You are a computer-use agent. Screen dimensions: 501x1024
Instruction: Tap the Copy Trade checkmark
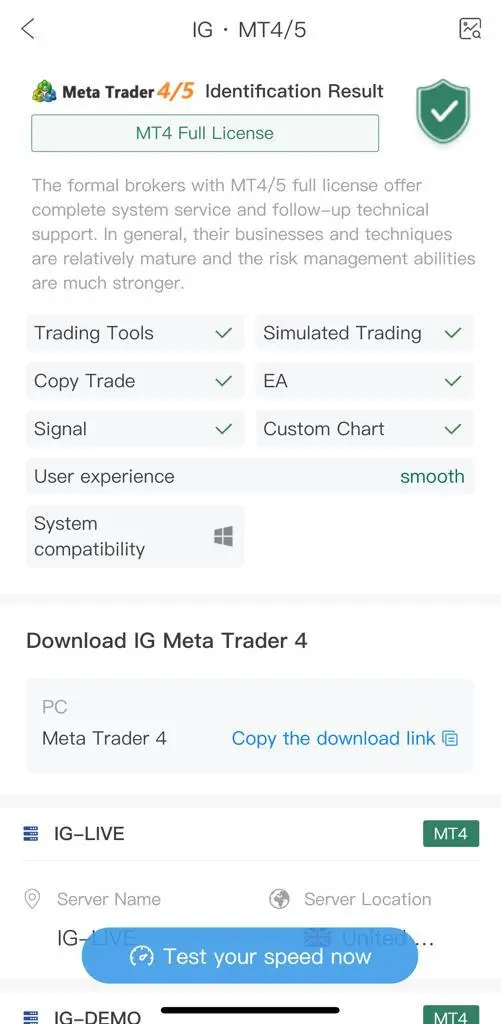[x=223, y=381]
